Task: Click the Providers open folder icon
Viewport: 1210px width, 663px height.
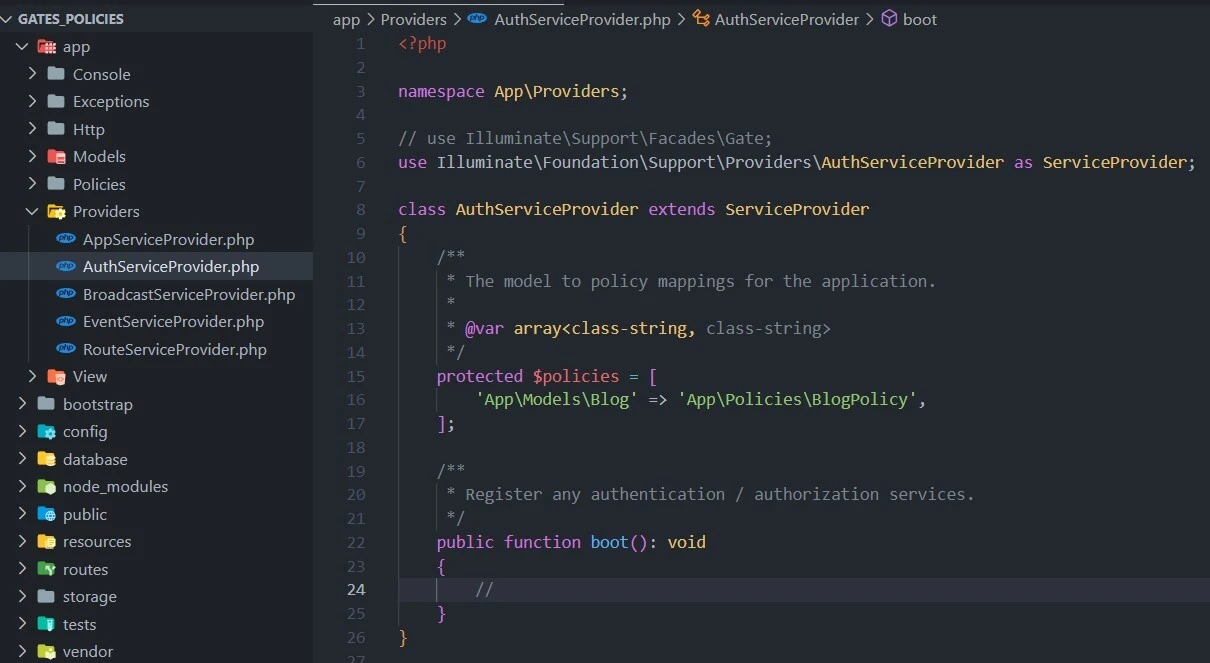Action: (x=56, y=212)
